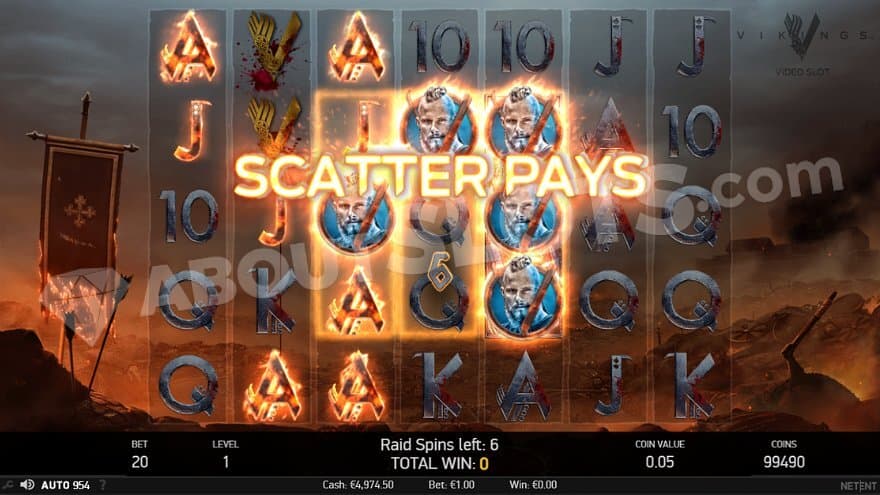The image size is (880, 495).
Task: Click the coins balance 99490
Action: coord(783,462)
